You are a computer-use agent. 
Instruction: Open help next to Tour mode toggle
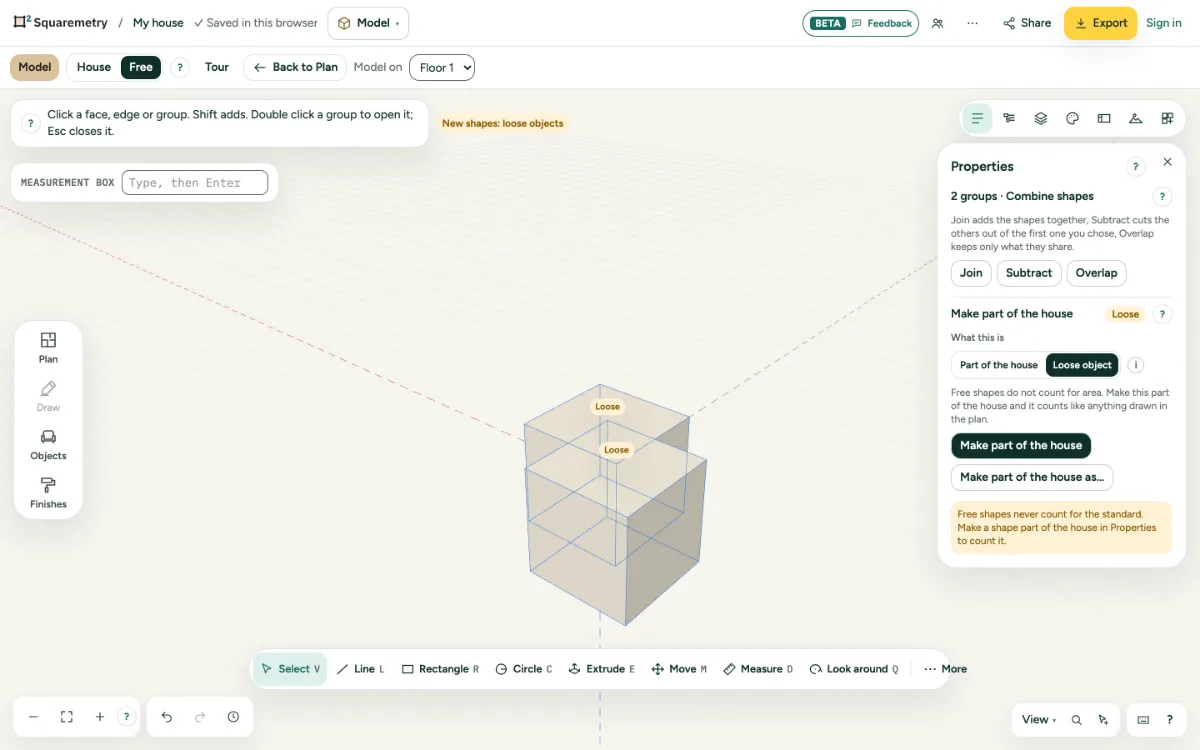(x=179, y=67)
